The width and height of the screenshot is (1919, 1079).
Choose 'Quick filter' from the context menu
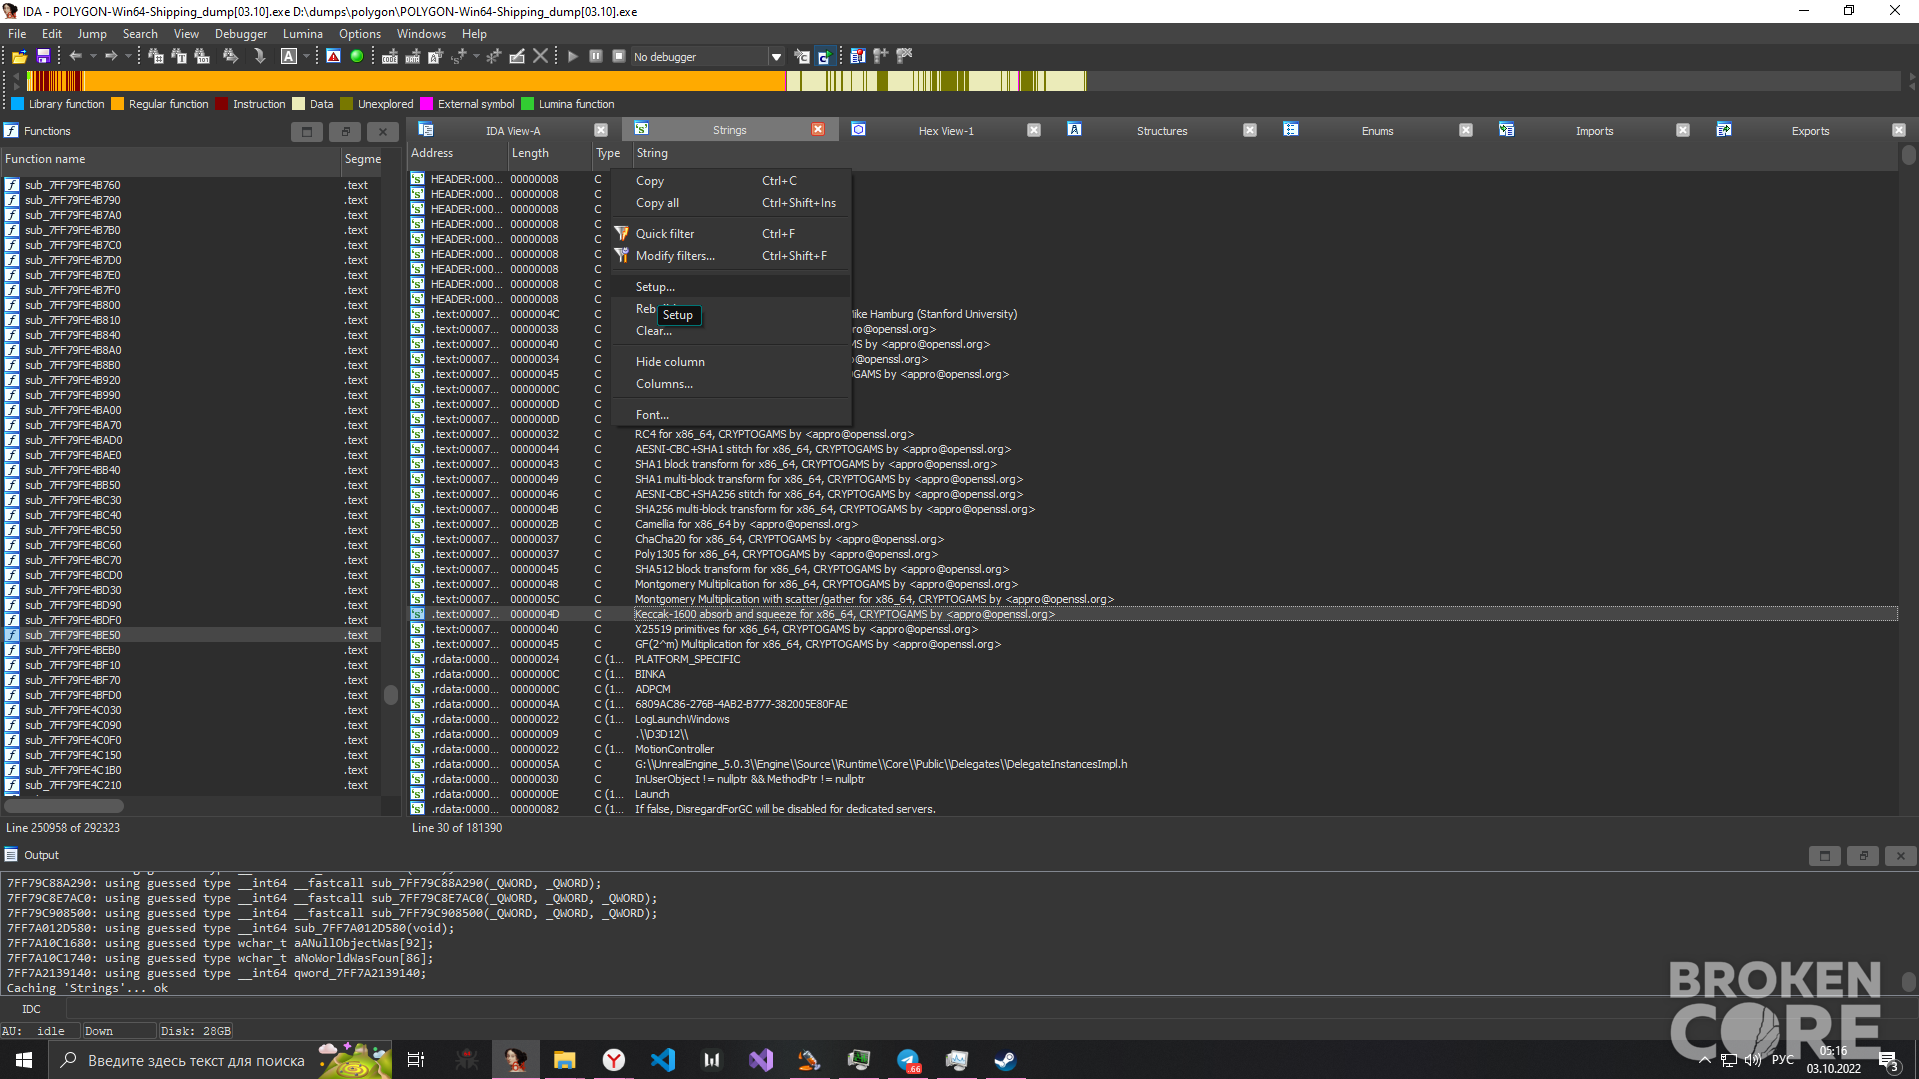(665, 234)
